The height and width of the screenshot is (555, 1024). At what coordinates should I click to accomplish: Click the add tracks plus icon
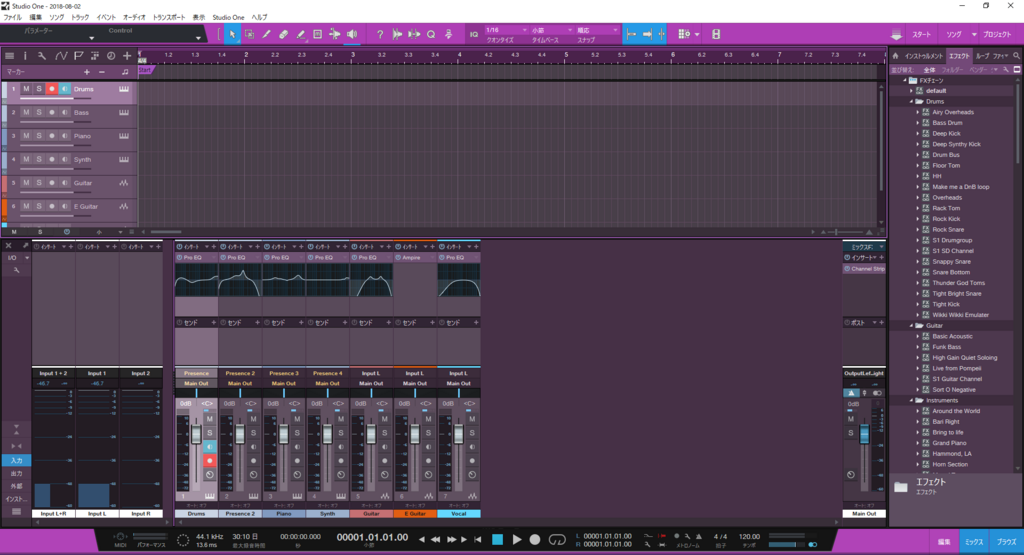point(127,56)
